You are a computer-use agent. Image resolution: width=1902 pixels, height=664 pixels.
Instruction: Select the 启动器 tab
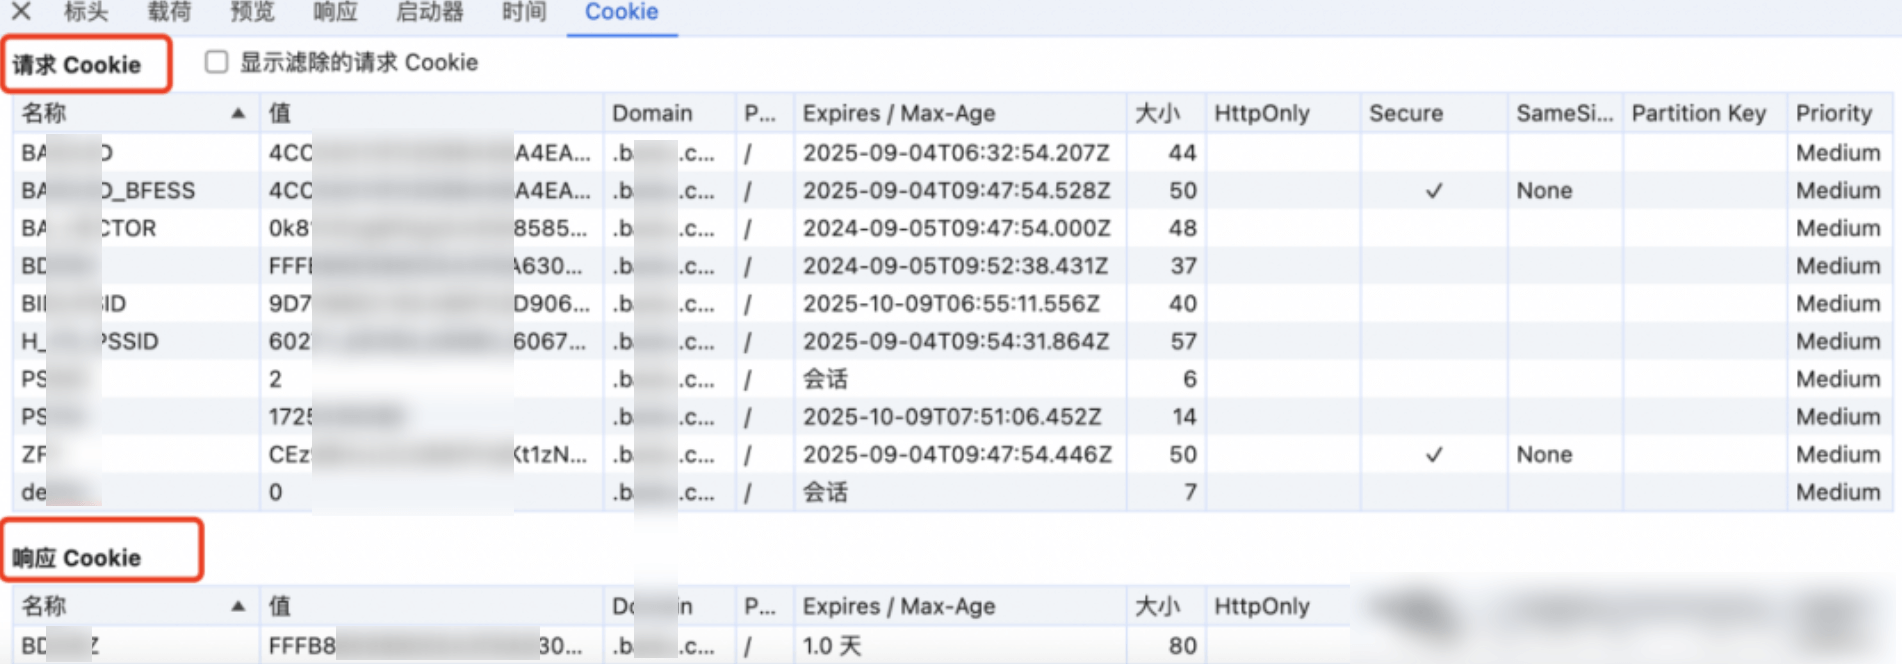pyautogui.click(x=430, y=12)
